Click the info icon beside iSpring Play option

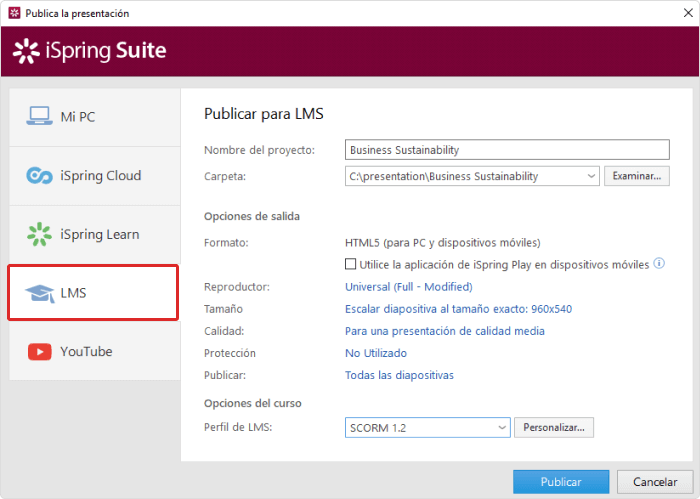point(659,263)
